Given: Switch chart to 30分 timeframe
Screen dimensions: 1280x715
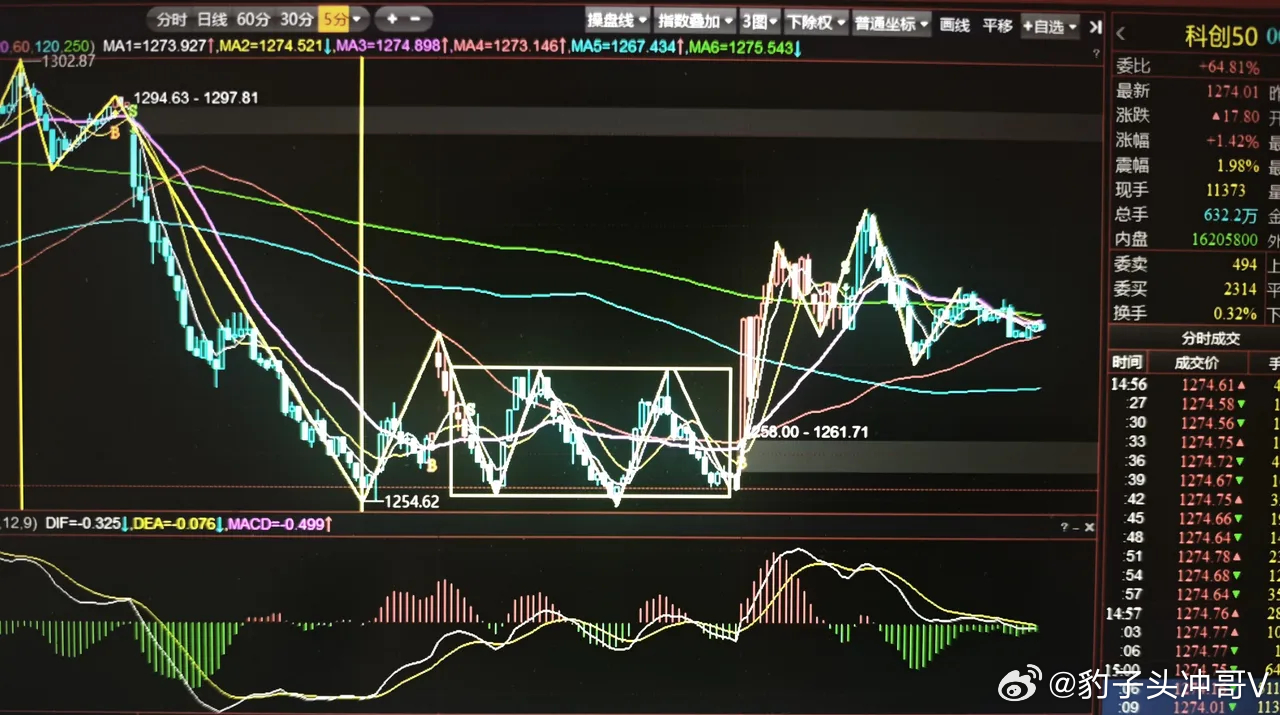Looking at the screenshot, I should coord(296,18).
